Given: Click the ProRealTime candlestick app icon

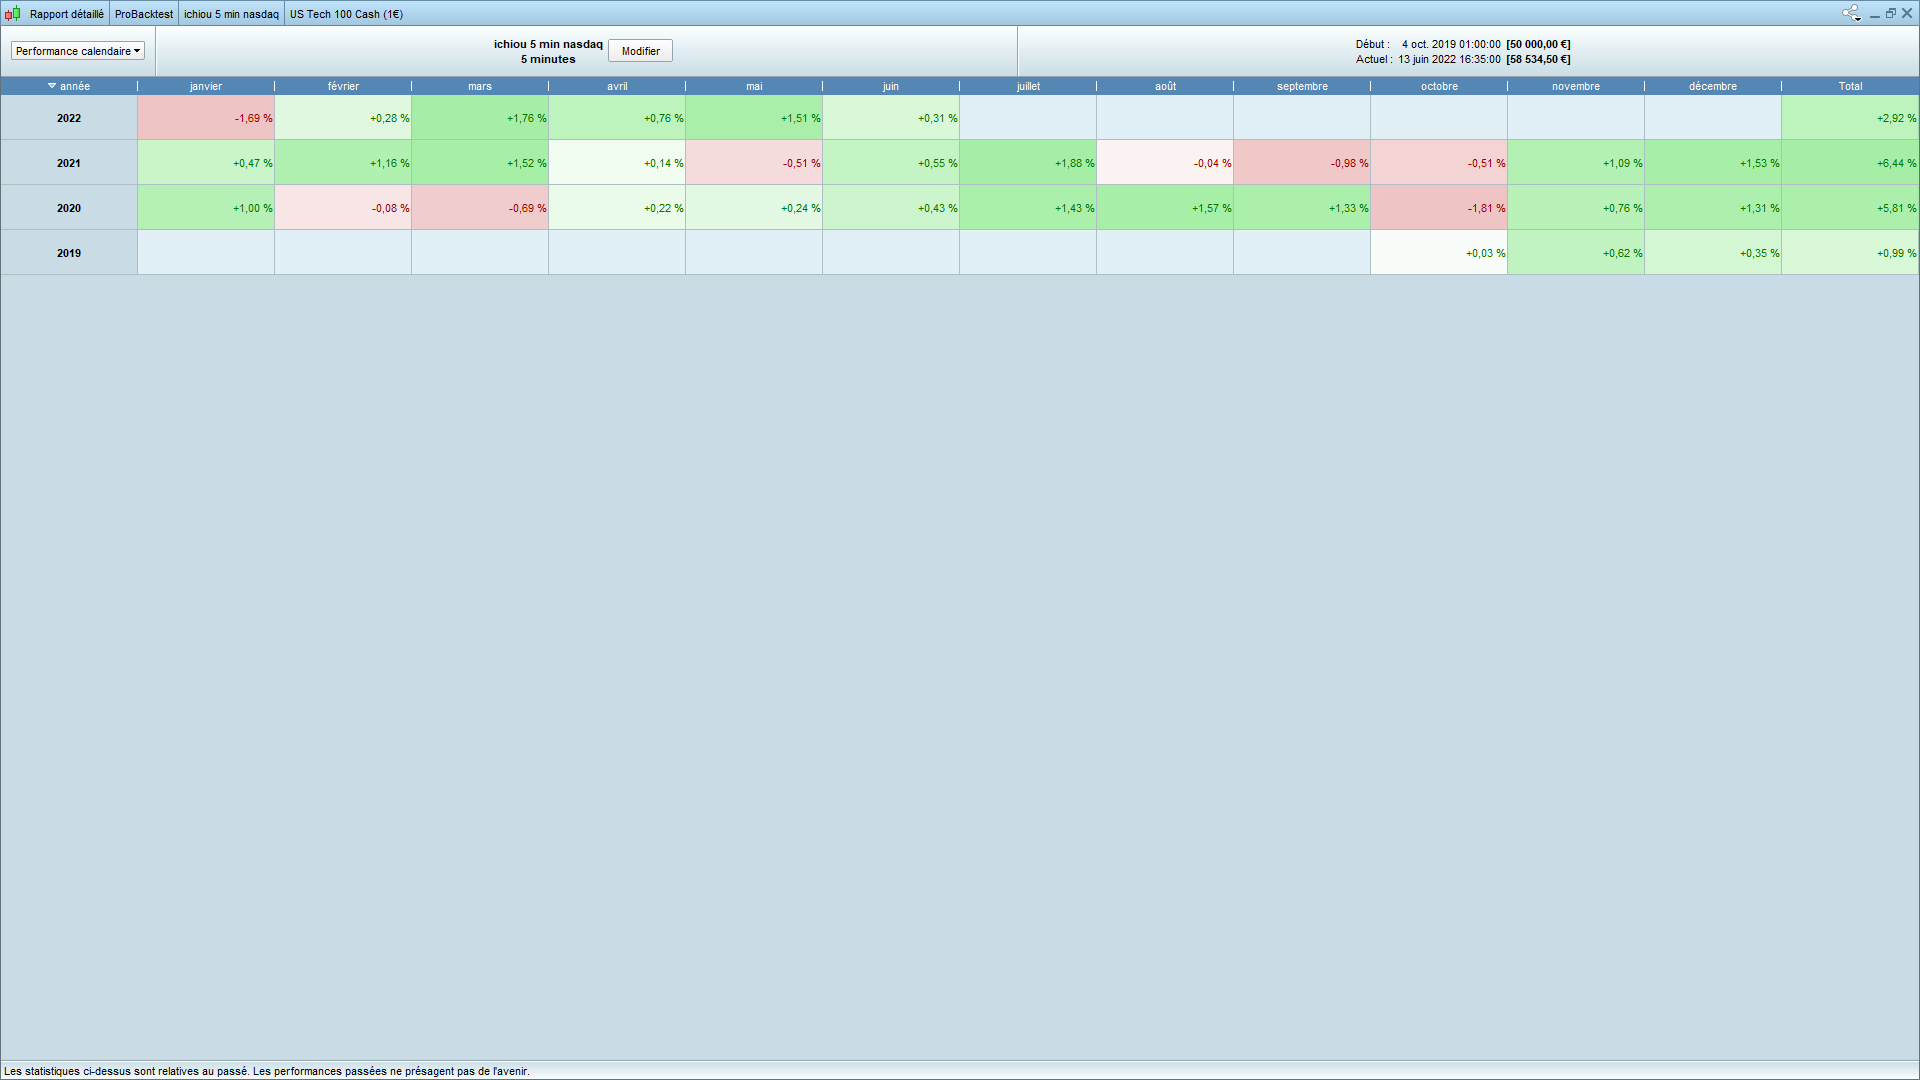Looking at the screenshot, I should tap(12, 14).
